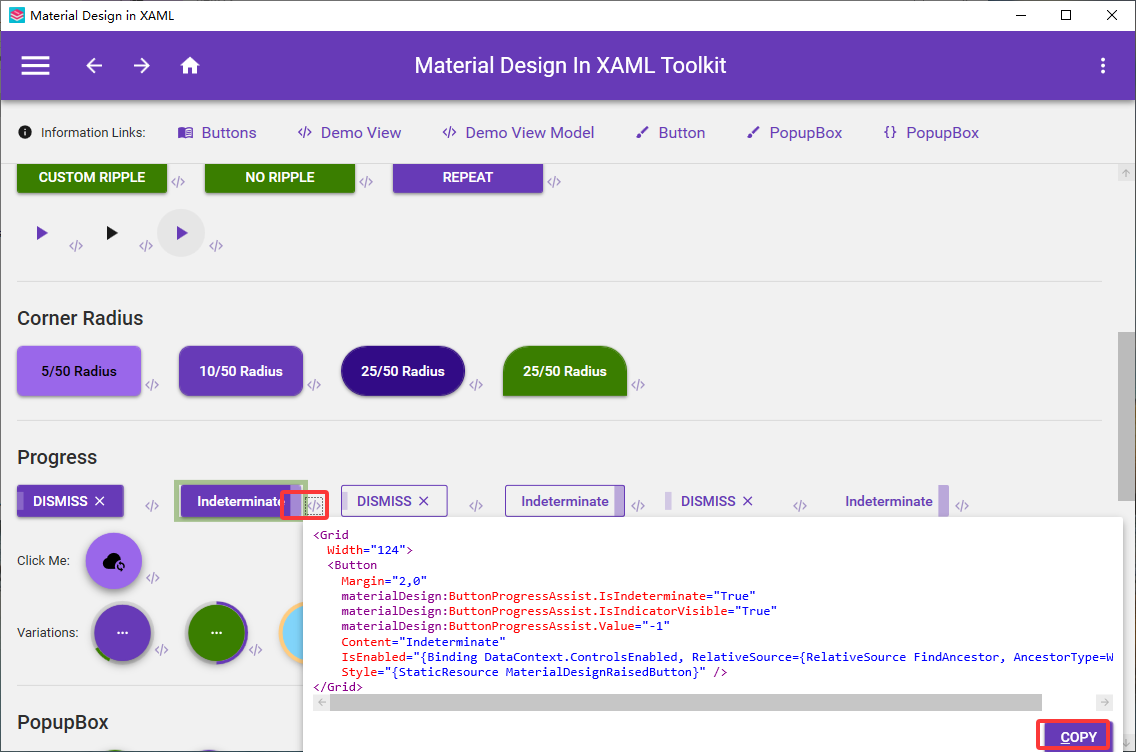Click the green 25/50 Radius button
The width and height of the screenshot is (1136, 752).
(x=565, y=371)
